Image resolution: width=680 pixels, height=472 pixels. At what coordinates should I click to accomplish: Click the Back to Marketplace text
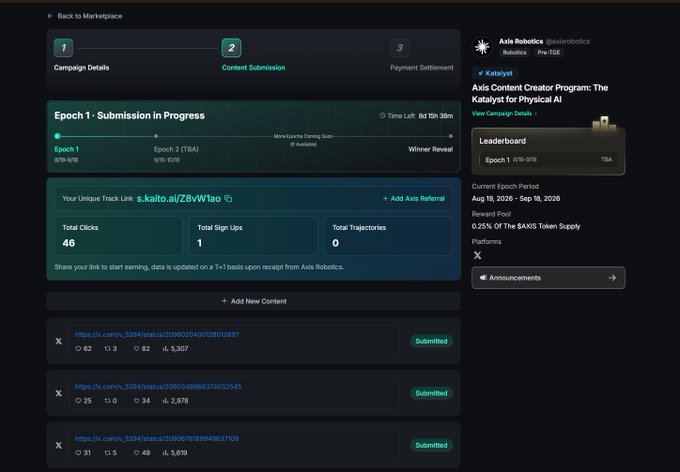(x=90, y=16)
